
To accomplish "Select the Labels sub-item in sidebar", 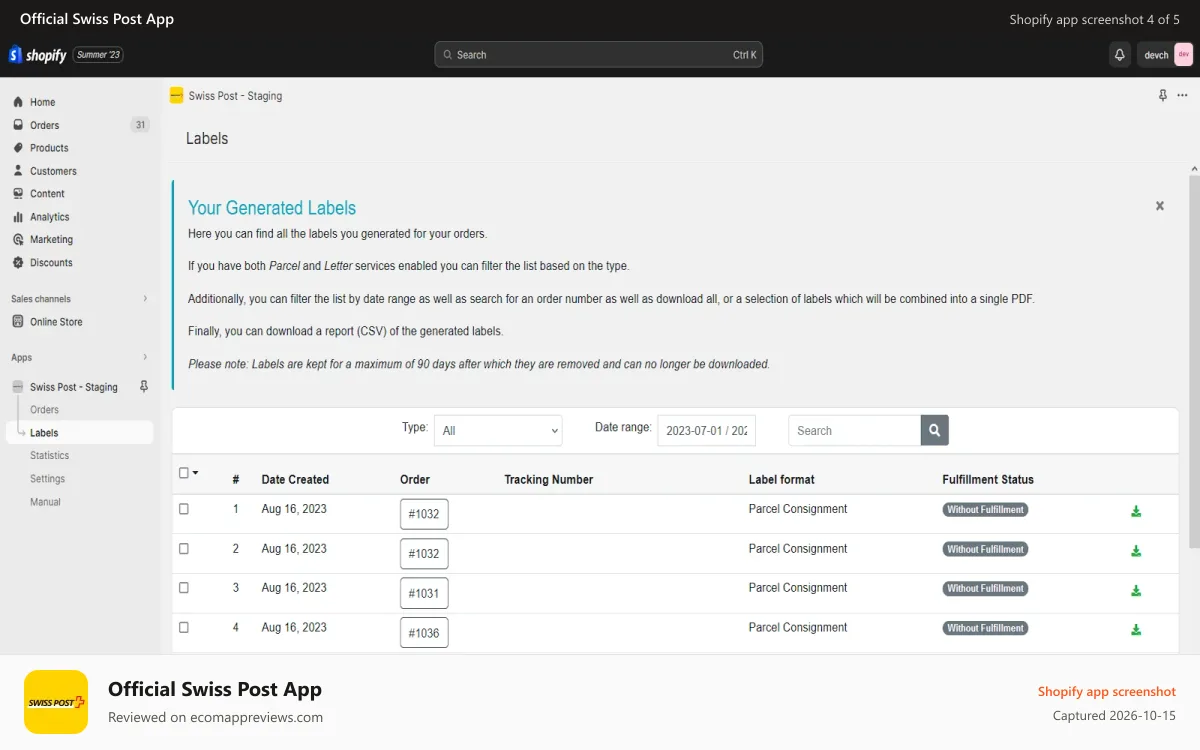I will 79,433.
